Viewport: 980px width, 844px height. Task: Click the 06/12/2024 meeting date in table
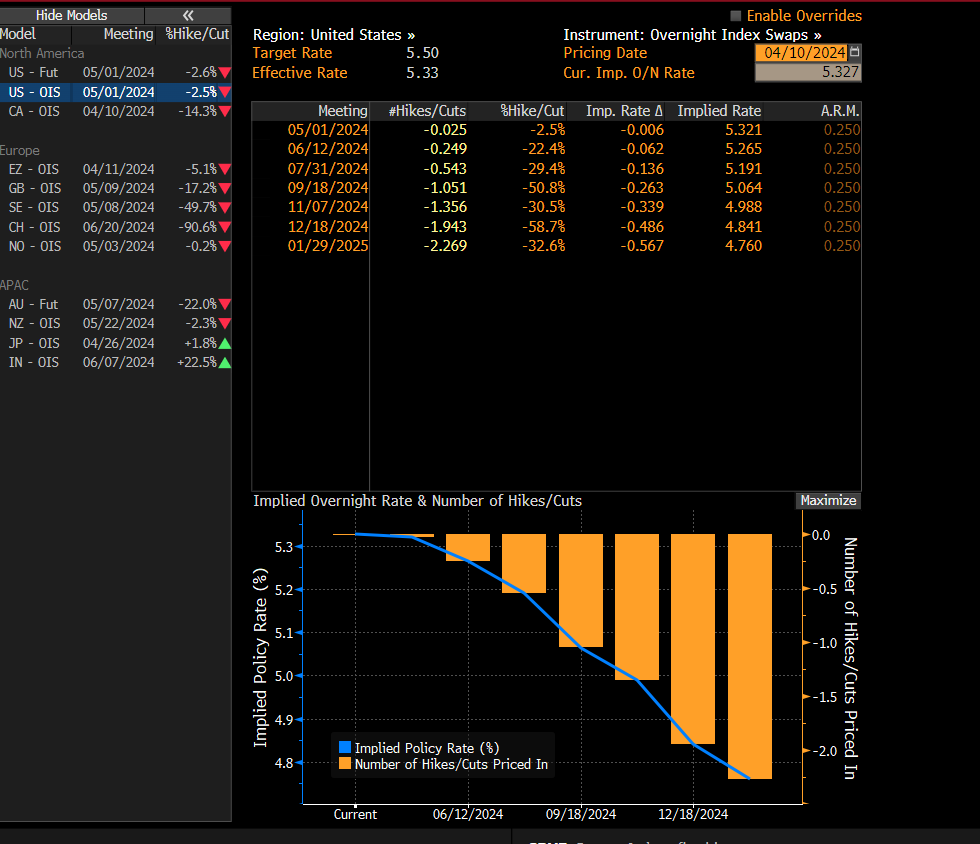click(328, 149)
